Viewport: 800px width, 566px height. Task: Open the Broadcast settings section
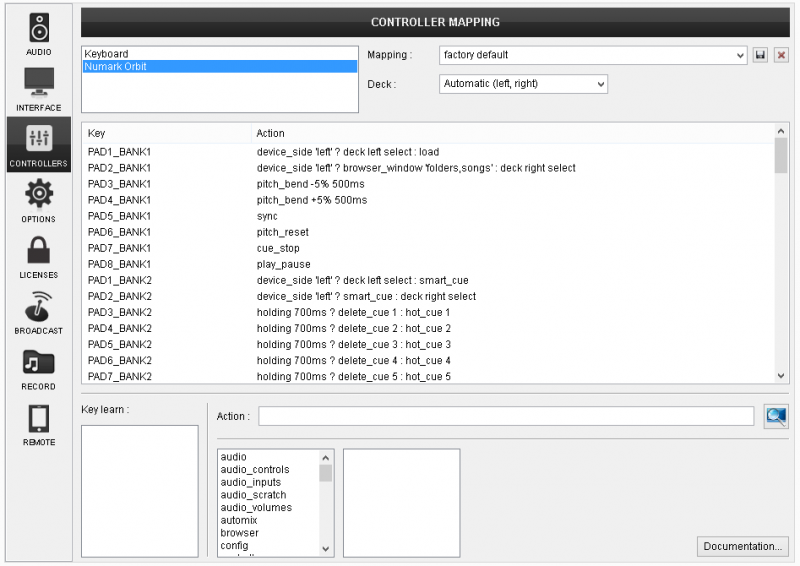pos(39,312)
